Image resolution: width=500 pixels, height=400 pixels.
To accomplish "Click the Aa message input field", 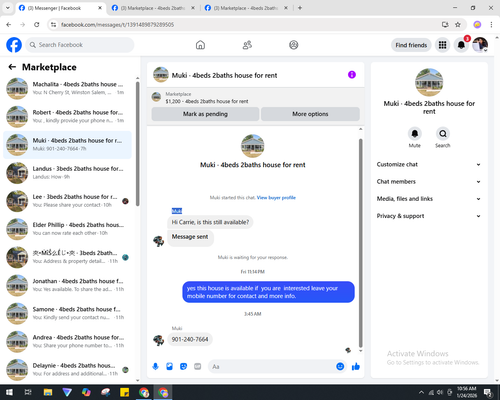I will click(x=271, y=367).
